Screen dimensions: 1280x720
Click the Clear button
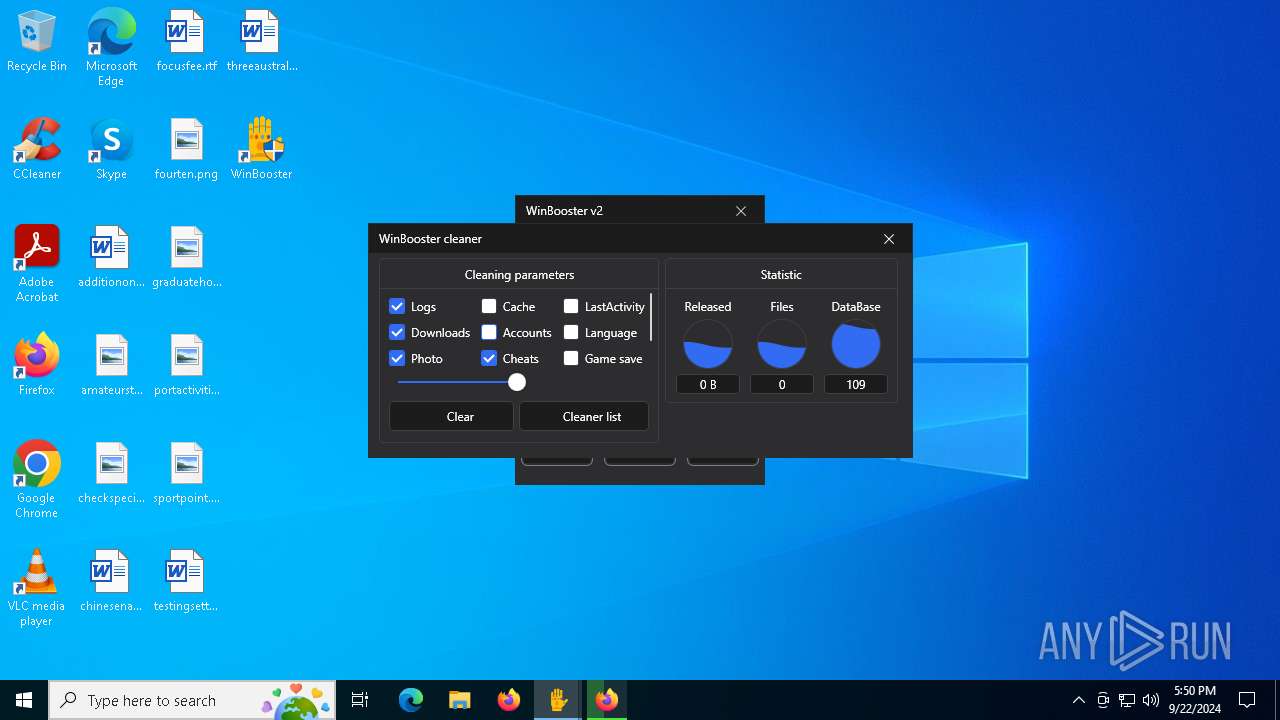pyautogui.click(x=451, y=416)
